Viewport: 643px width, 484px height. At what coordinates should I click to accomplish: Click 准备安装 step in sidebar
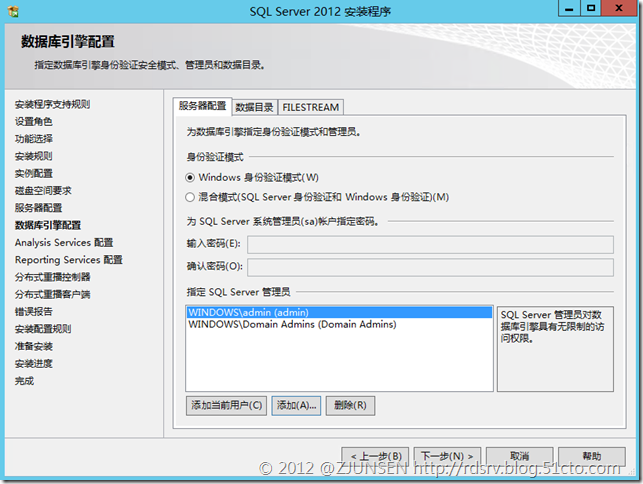pos(34,346)
